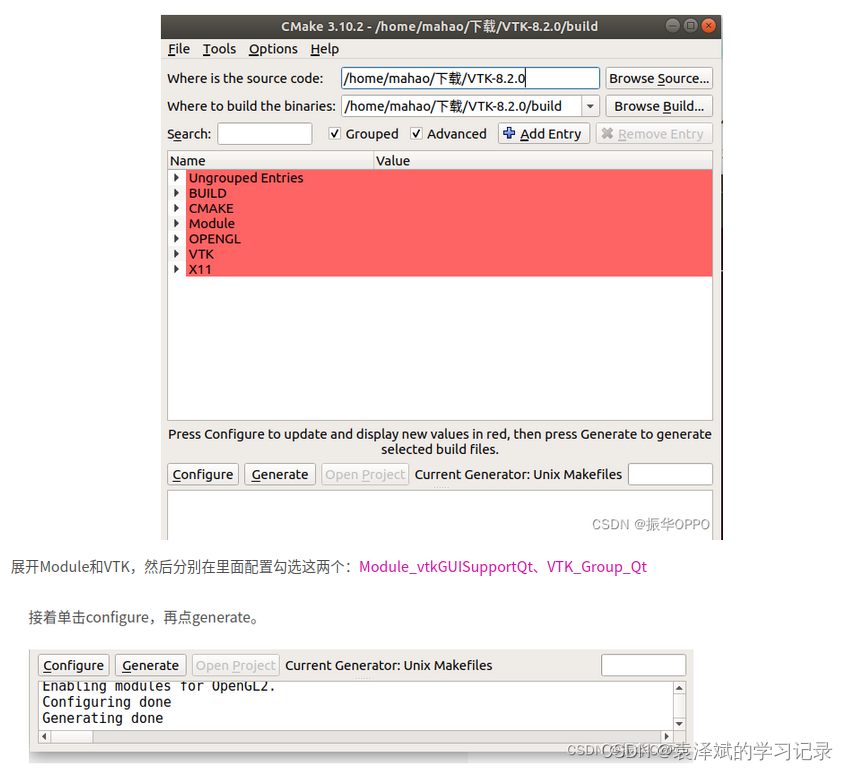Expand the X11 group
The width and height of the screenshot is (848, 770).
point(178,269)
